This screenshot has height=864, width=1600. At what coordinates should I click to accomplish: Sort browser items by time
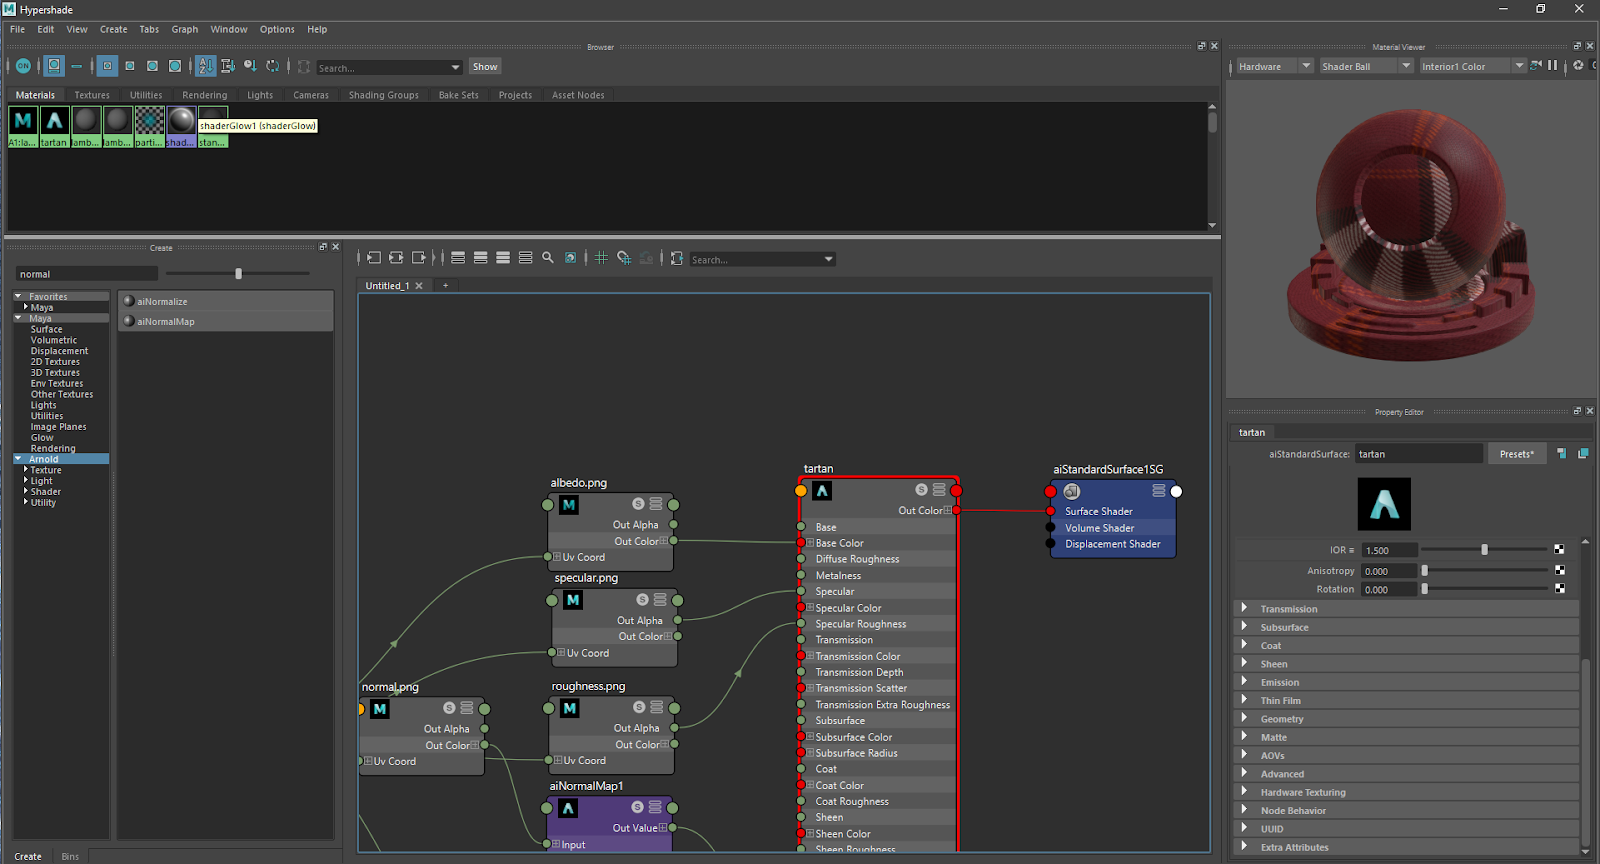click(250, 66)
